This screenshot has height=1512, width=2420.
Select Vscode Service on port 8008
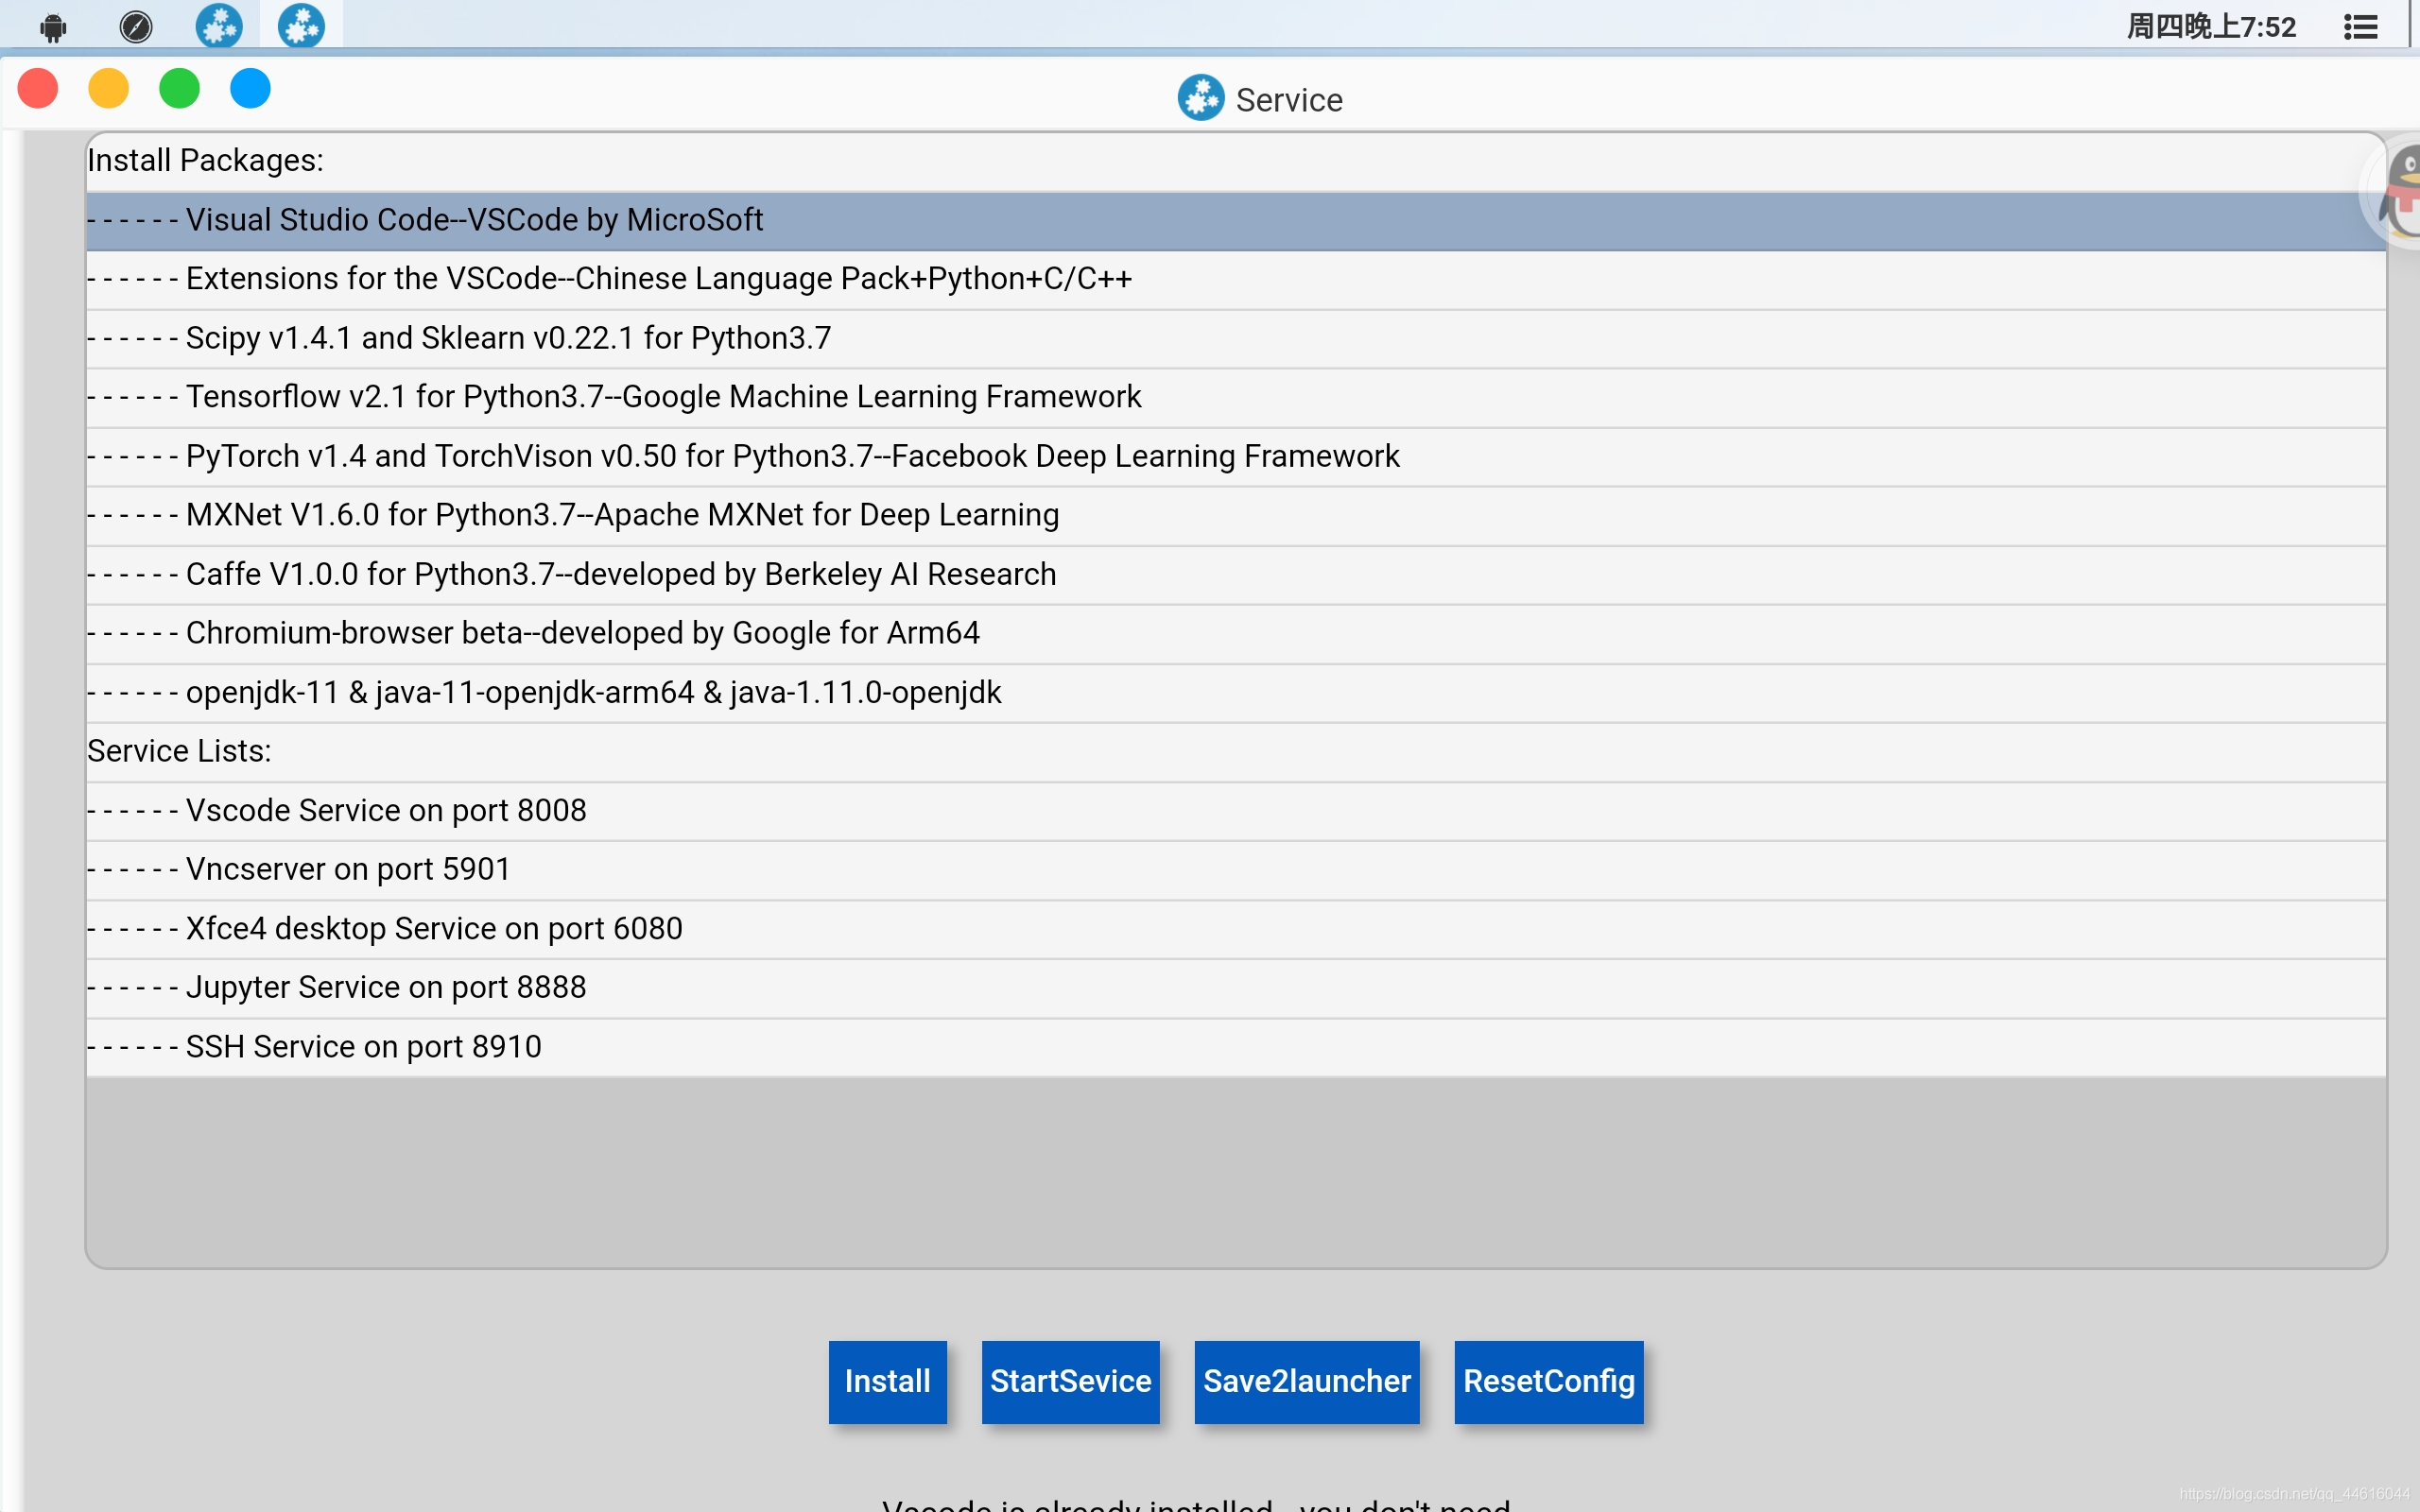click(1236, 810)
